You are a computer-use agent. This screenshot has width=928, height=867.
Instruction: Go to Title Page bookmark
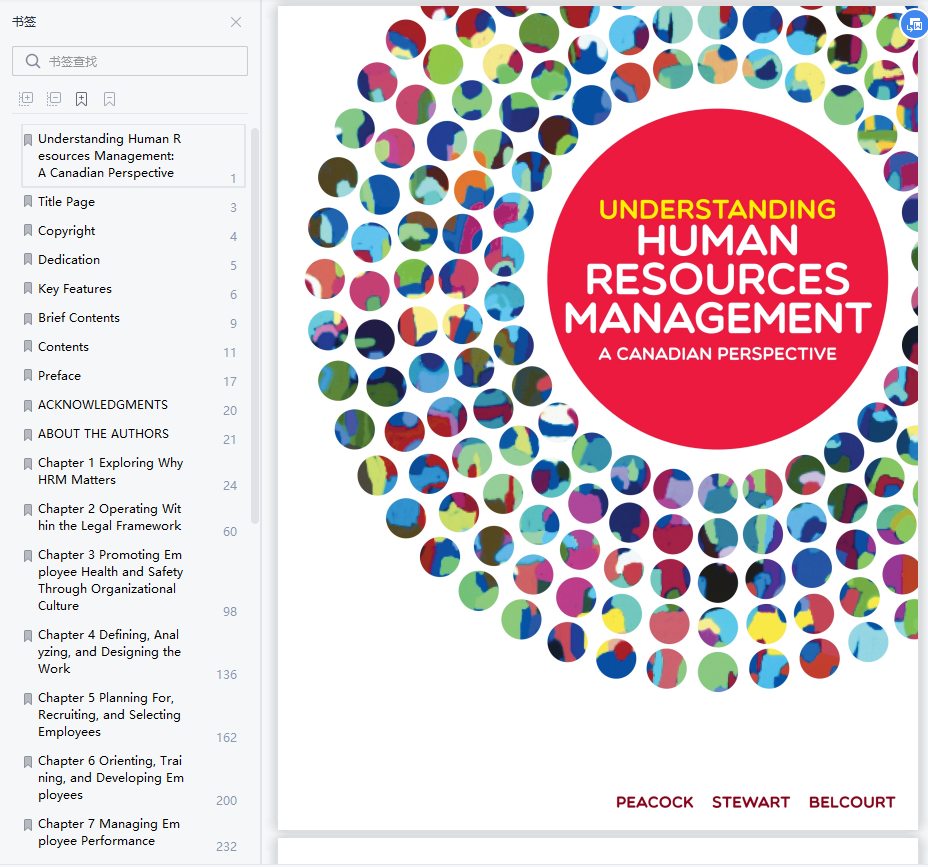click(x=66, y=202)
